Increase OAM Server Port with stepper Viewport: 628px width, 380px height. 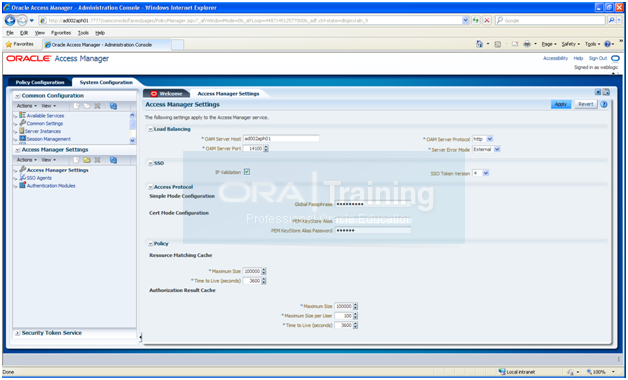[266, 147]
